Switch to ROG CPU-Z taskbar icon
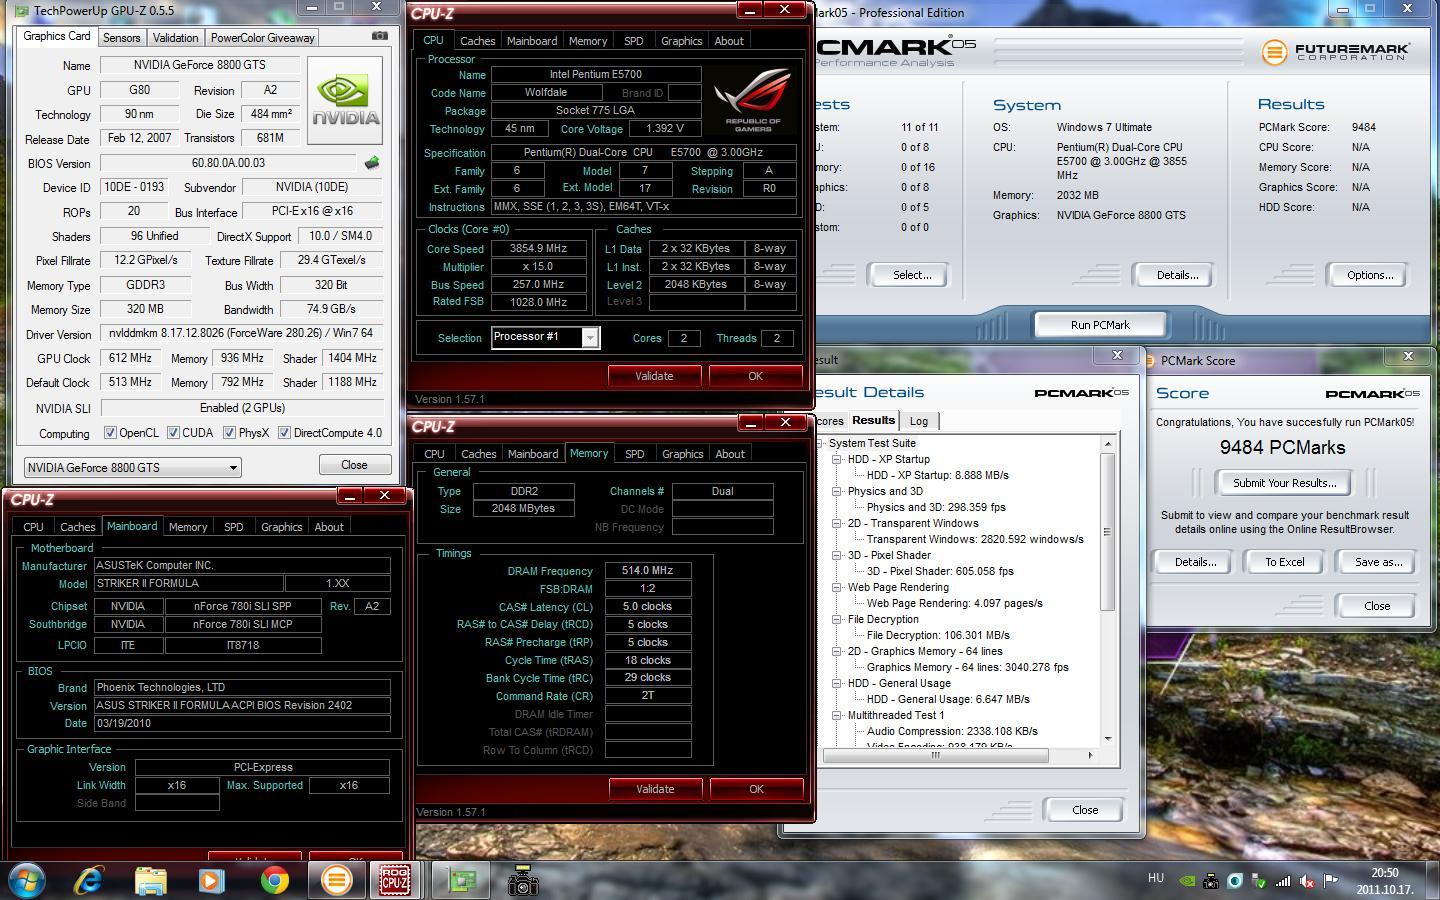This screenshot has width=1440, height=900. pyautogui.click(x=395, y=880)
